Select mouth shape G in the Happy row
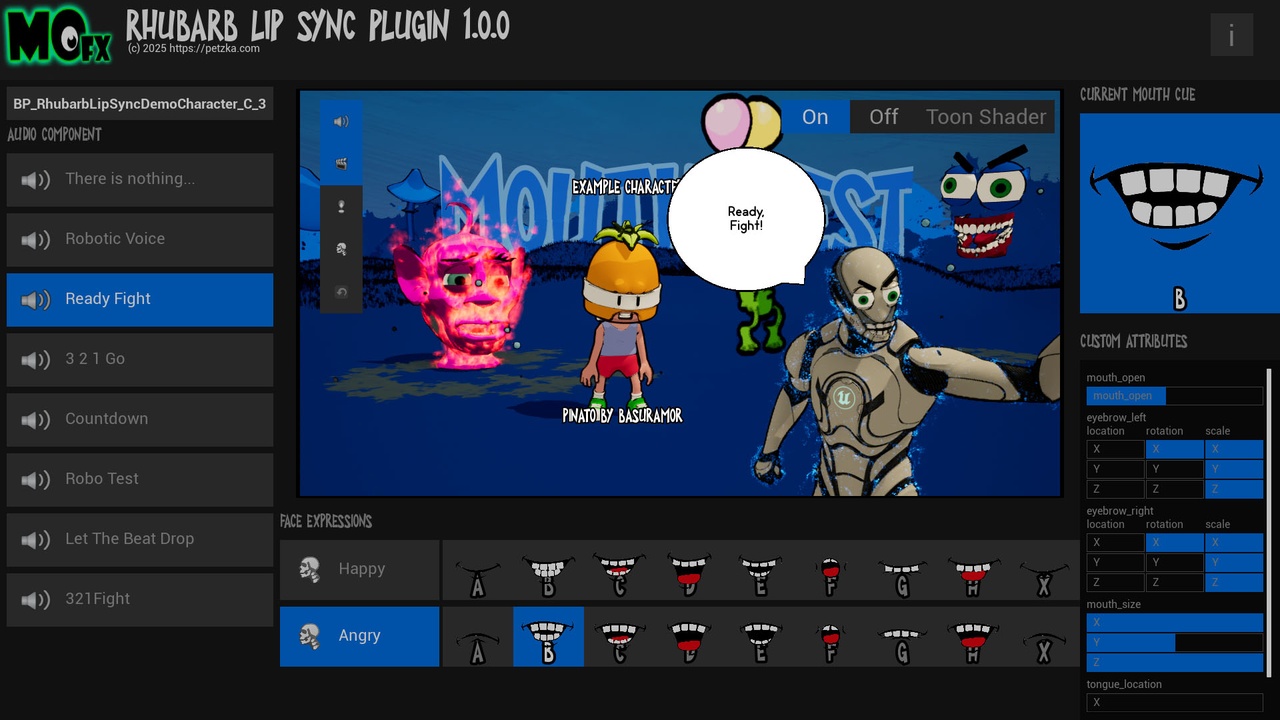This screenshot has height=720, width=1280. (902, 570)
